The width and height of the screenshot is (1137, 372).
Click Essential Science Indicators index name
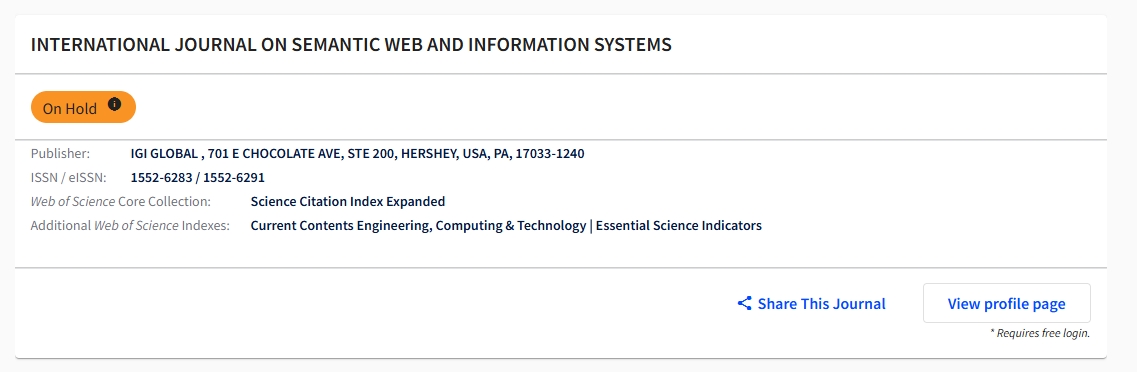[x=679, y=226]
